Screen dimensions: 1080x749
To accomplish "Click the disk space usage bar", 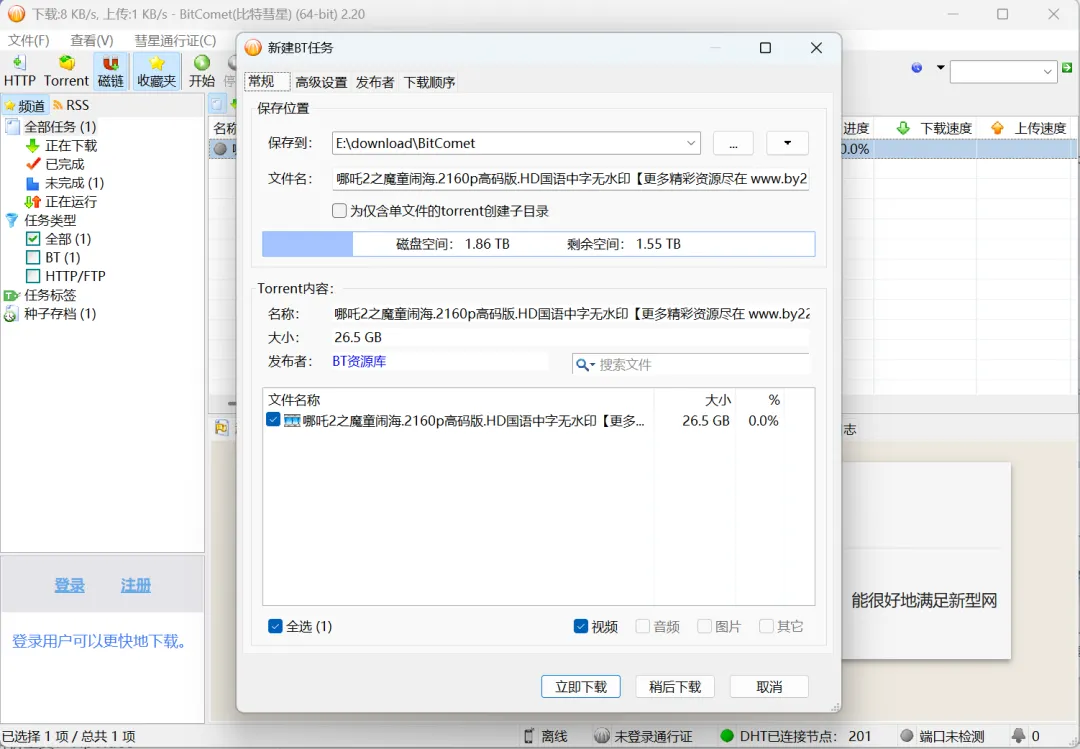I will tap(539, 244).
